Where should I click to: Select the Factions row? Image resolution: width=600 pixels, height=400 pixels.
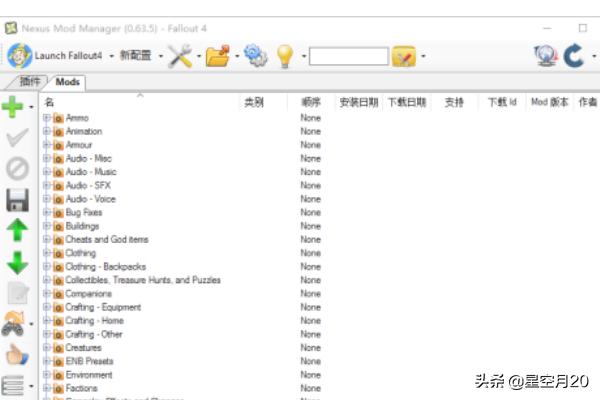coord(82,388)
